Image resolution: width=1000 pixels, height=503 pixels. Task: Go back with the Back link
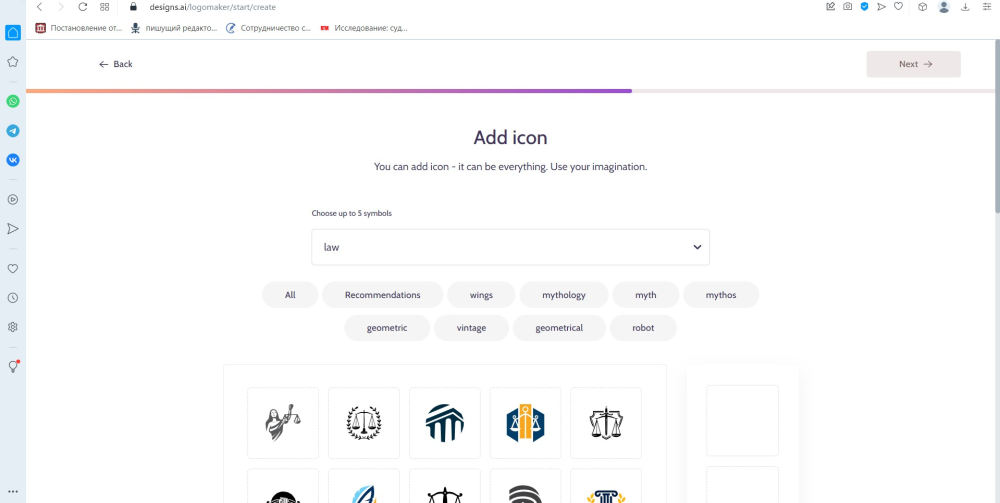coord(116,64)
